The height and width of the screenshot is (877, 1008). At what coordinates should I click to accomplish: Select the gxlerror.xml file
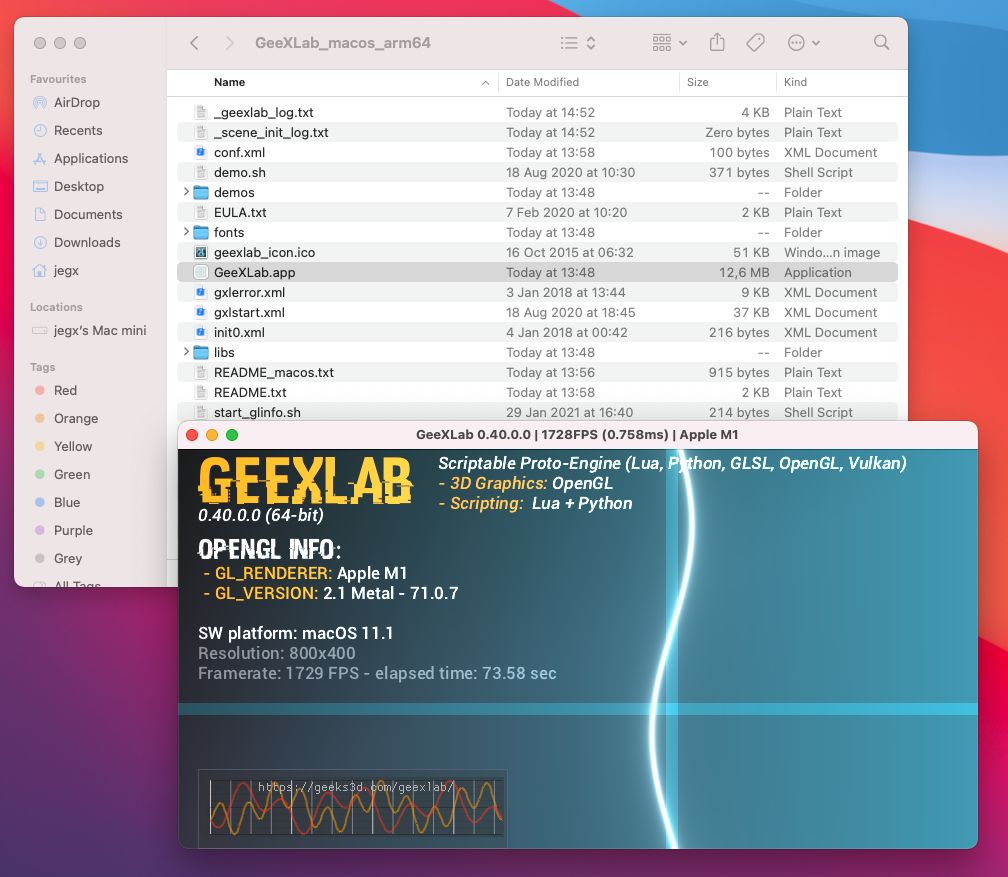click(x=537, y=293)
